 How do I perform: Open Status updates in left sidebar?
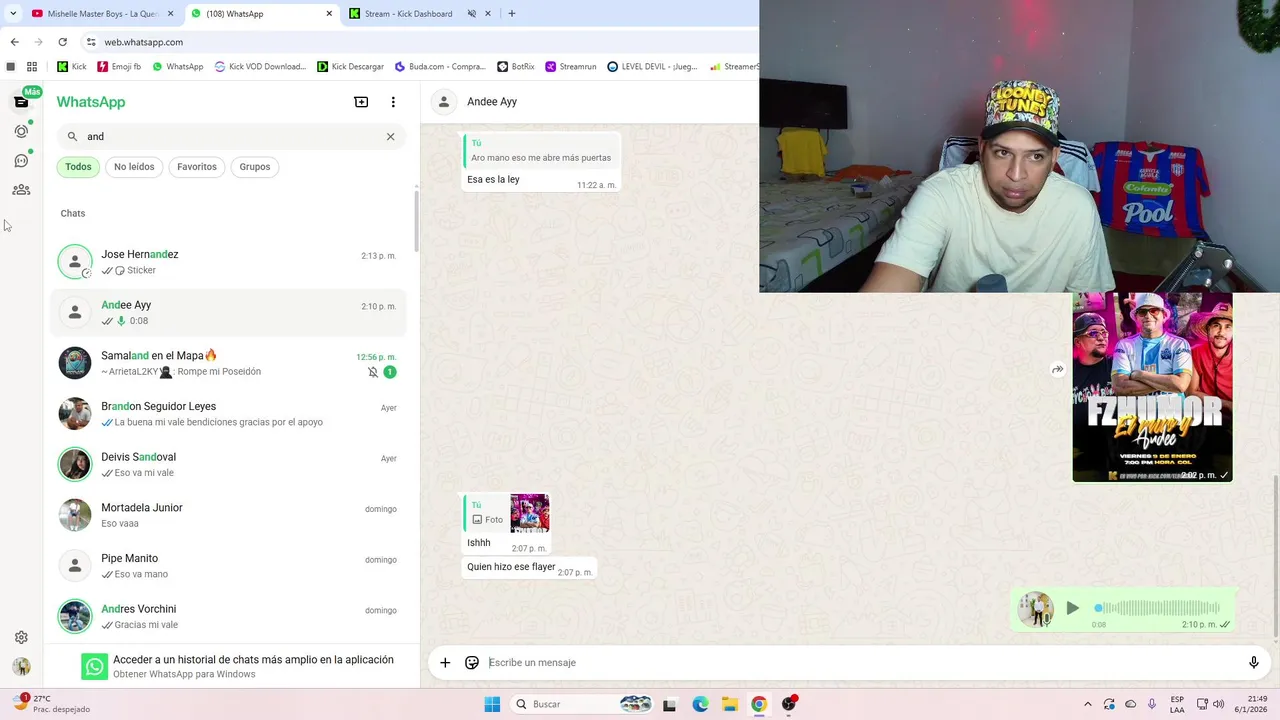tap(21, 131)
